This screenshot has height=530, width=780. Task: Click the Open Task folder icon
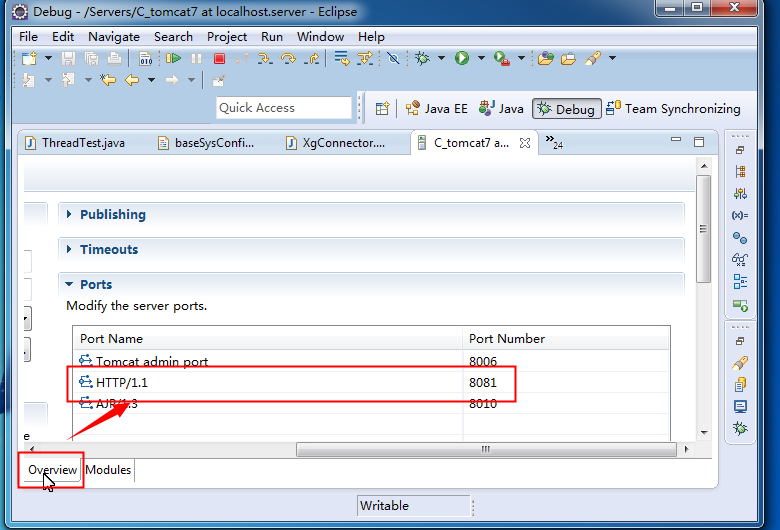coord(568,59)
